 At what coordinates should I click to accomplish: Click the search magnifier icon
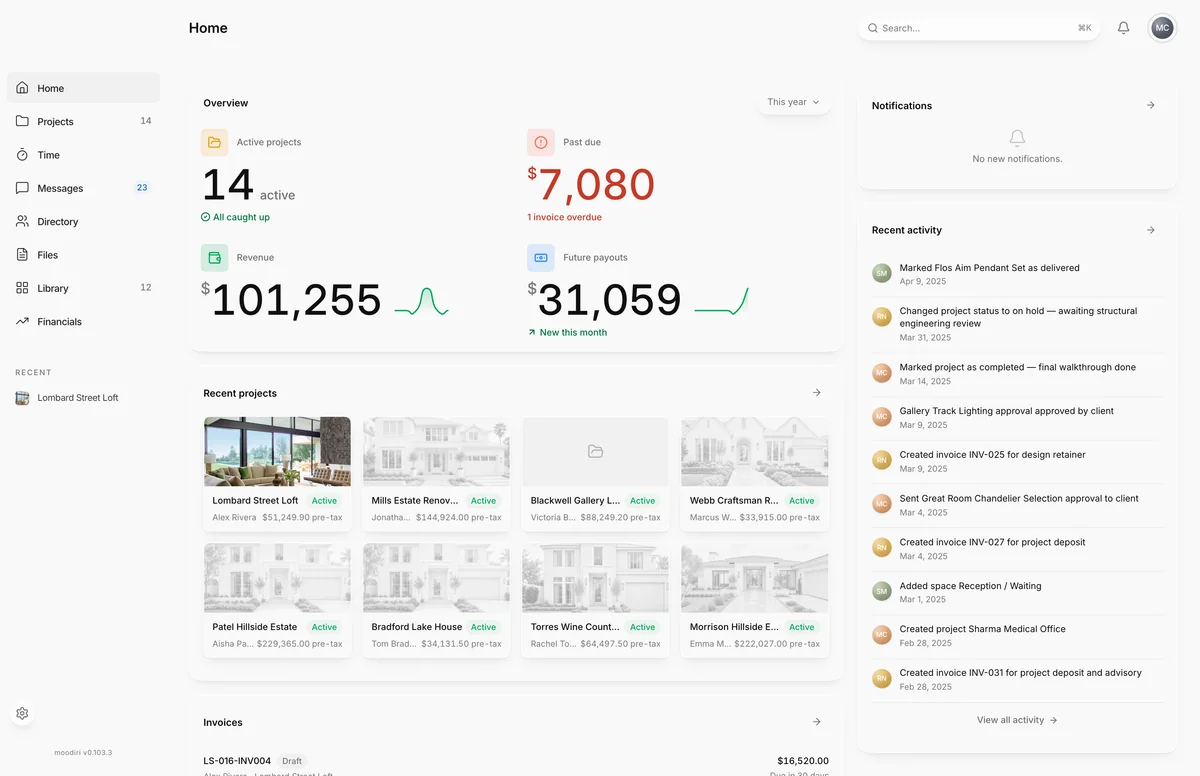tap(873, 28)
